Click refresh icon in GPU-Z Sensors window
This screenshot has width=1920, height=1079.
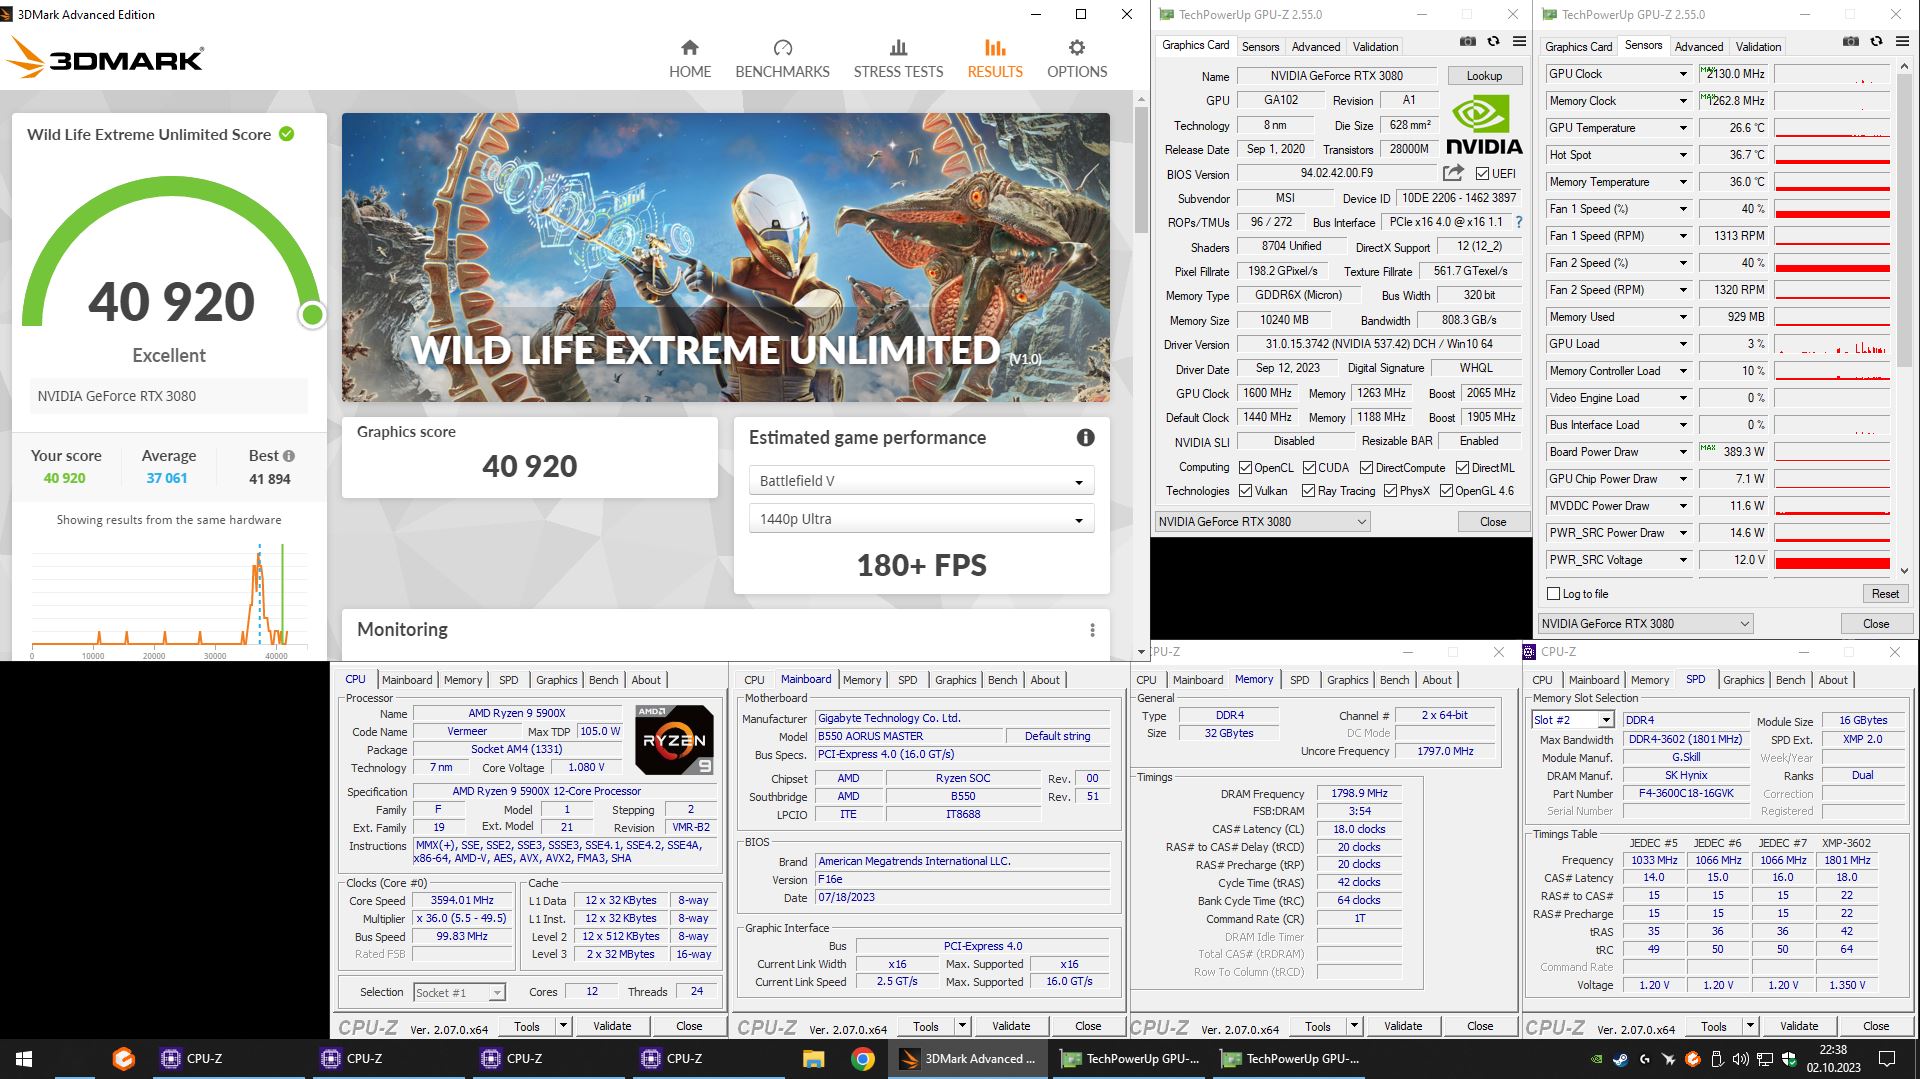coord(1876,42)
